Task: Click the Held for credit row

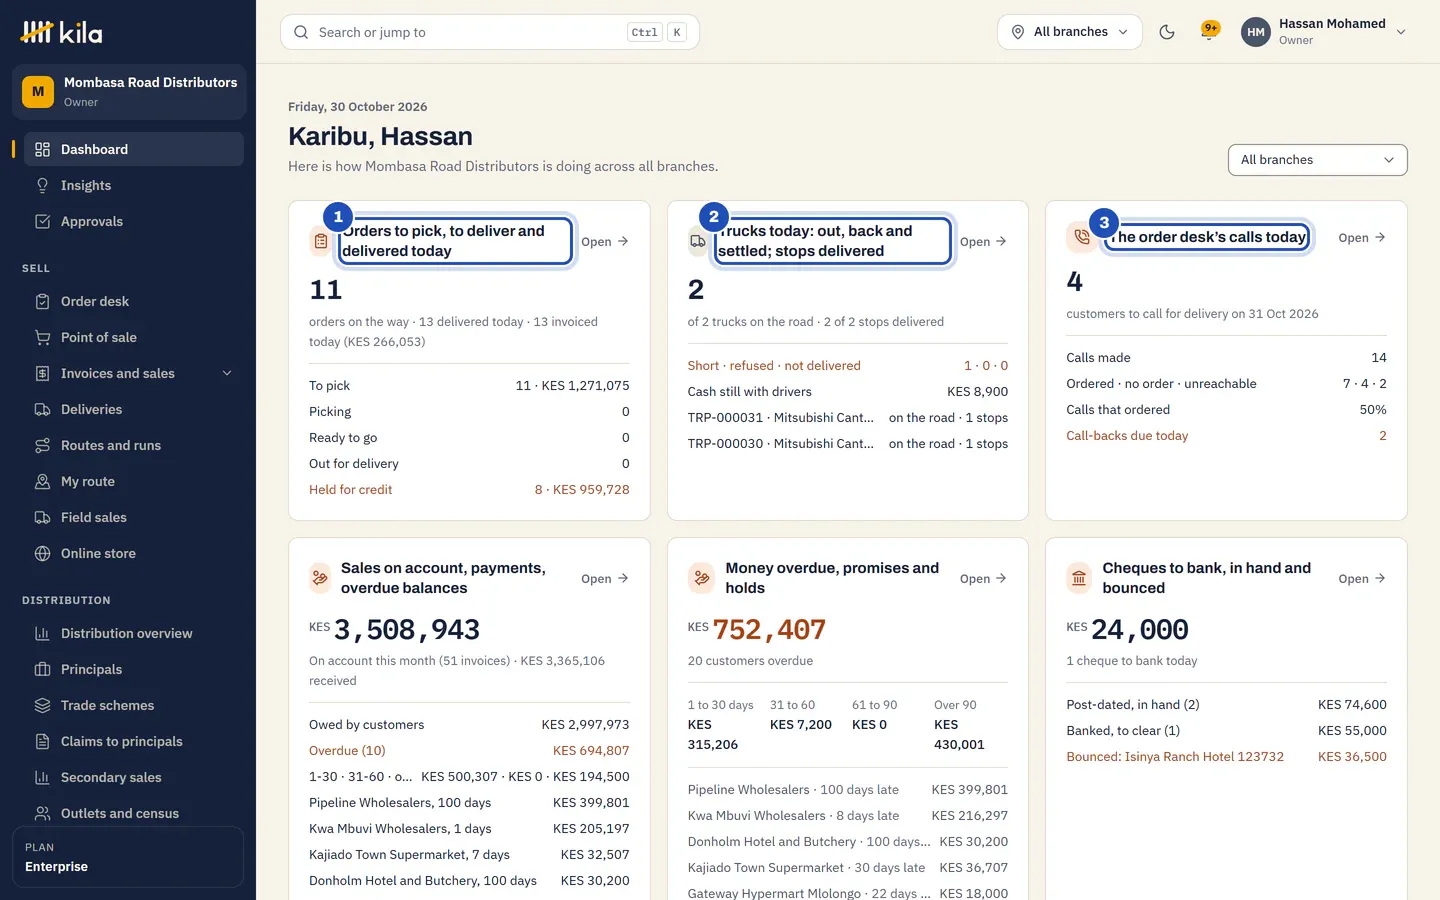Action: [x=469, y=489]
